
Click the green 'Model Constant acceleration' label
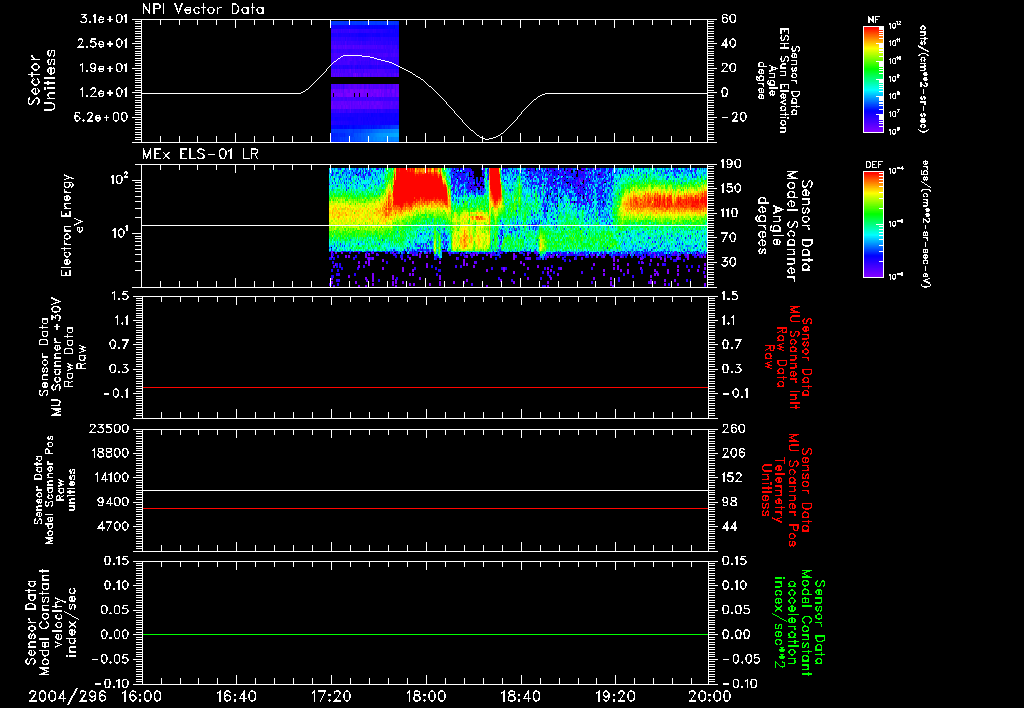pos(798,624)
